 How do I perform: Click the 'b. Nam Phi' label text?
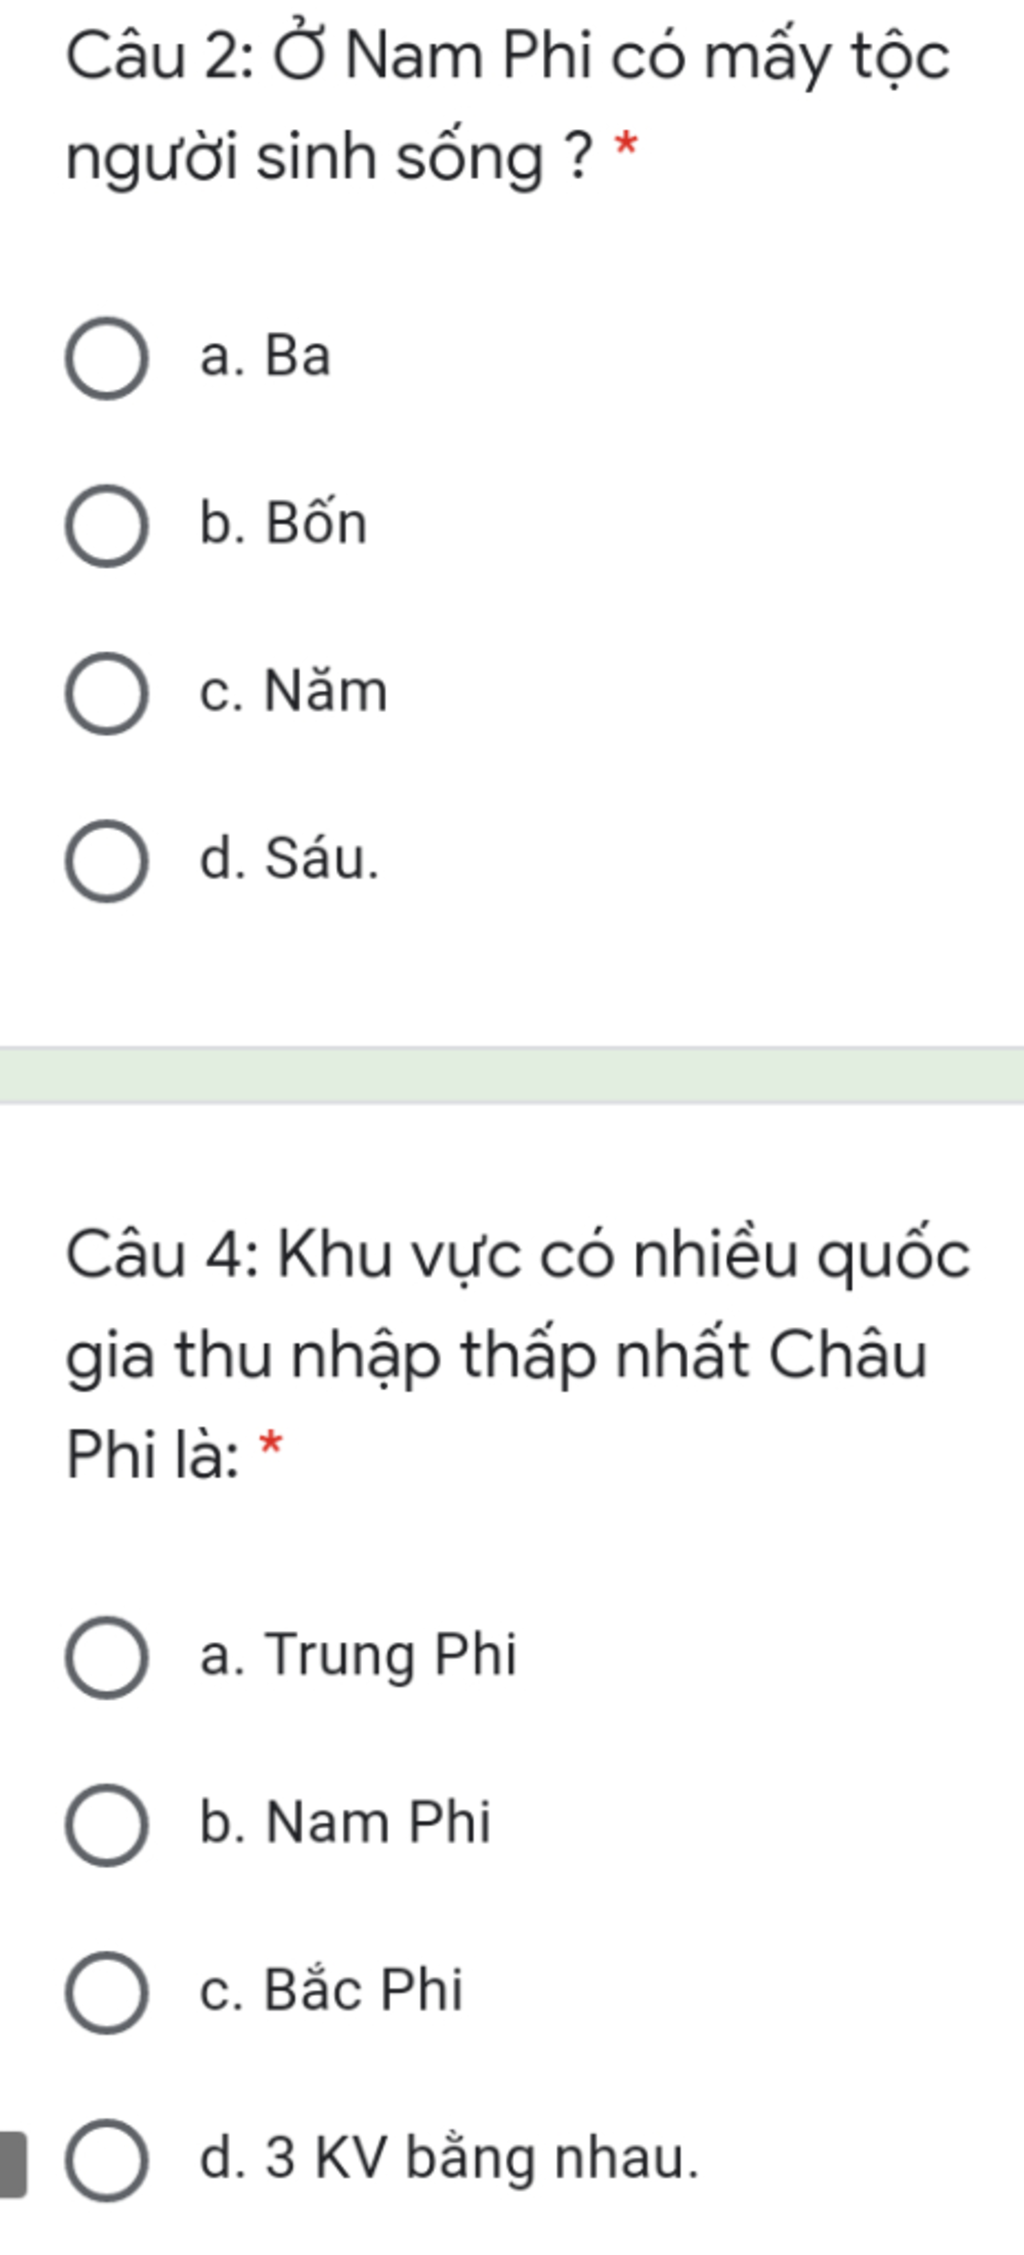click(x=345, y=1822)
